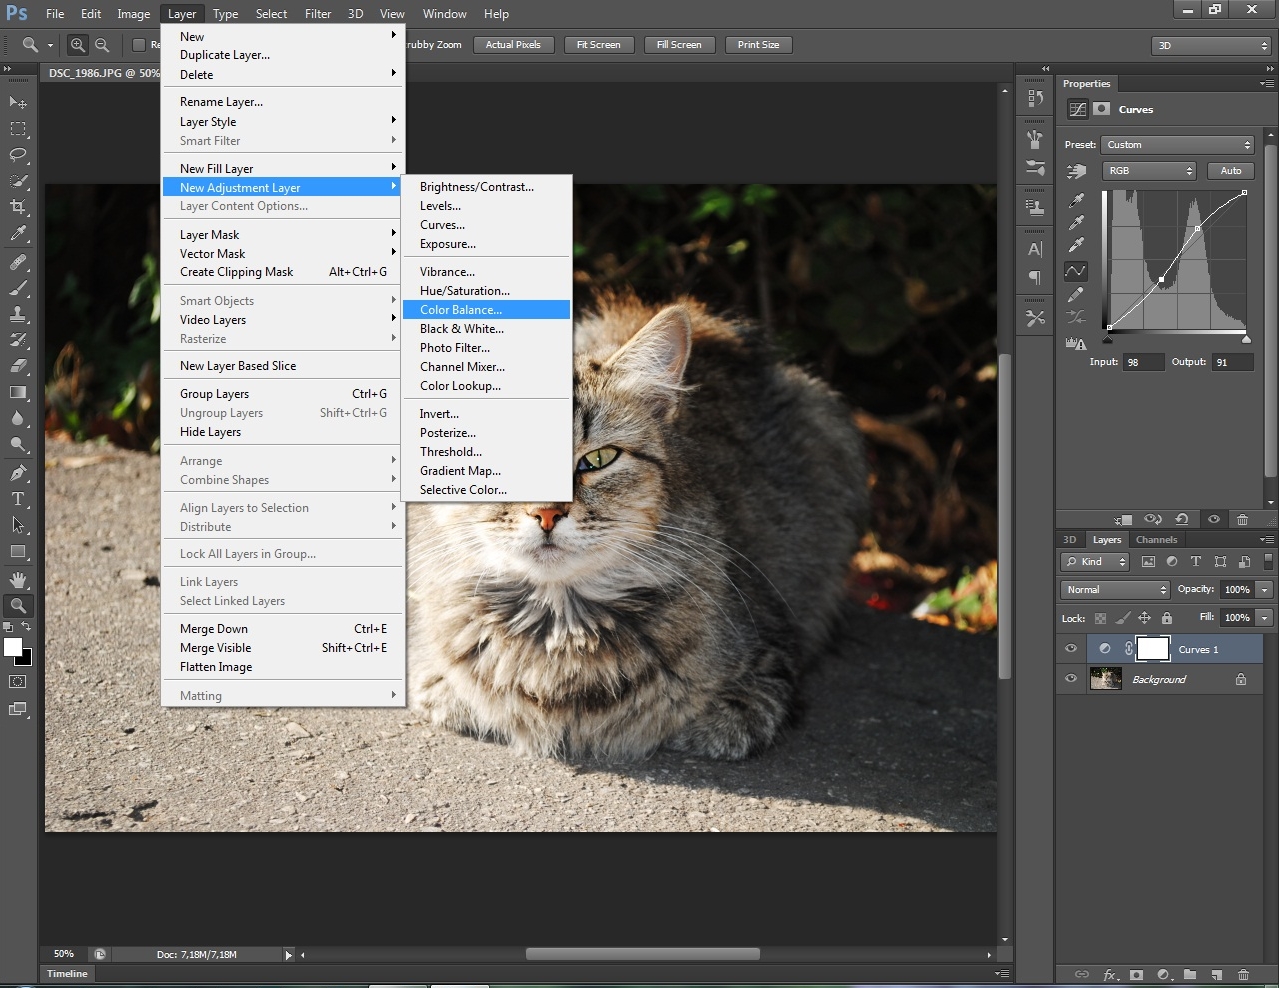Select the Crop tool

[18, 207]
